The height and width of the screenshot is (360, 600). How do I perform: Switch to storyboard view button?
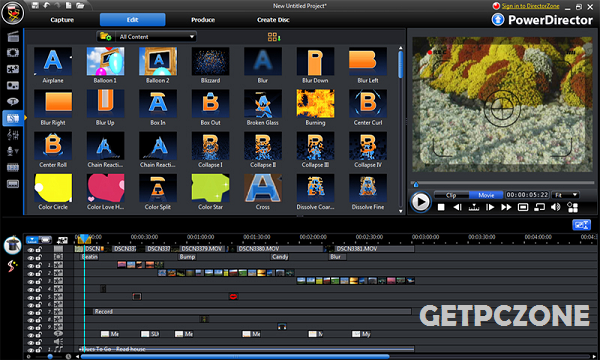coord(45,240)
